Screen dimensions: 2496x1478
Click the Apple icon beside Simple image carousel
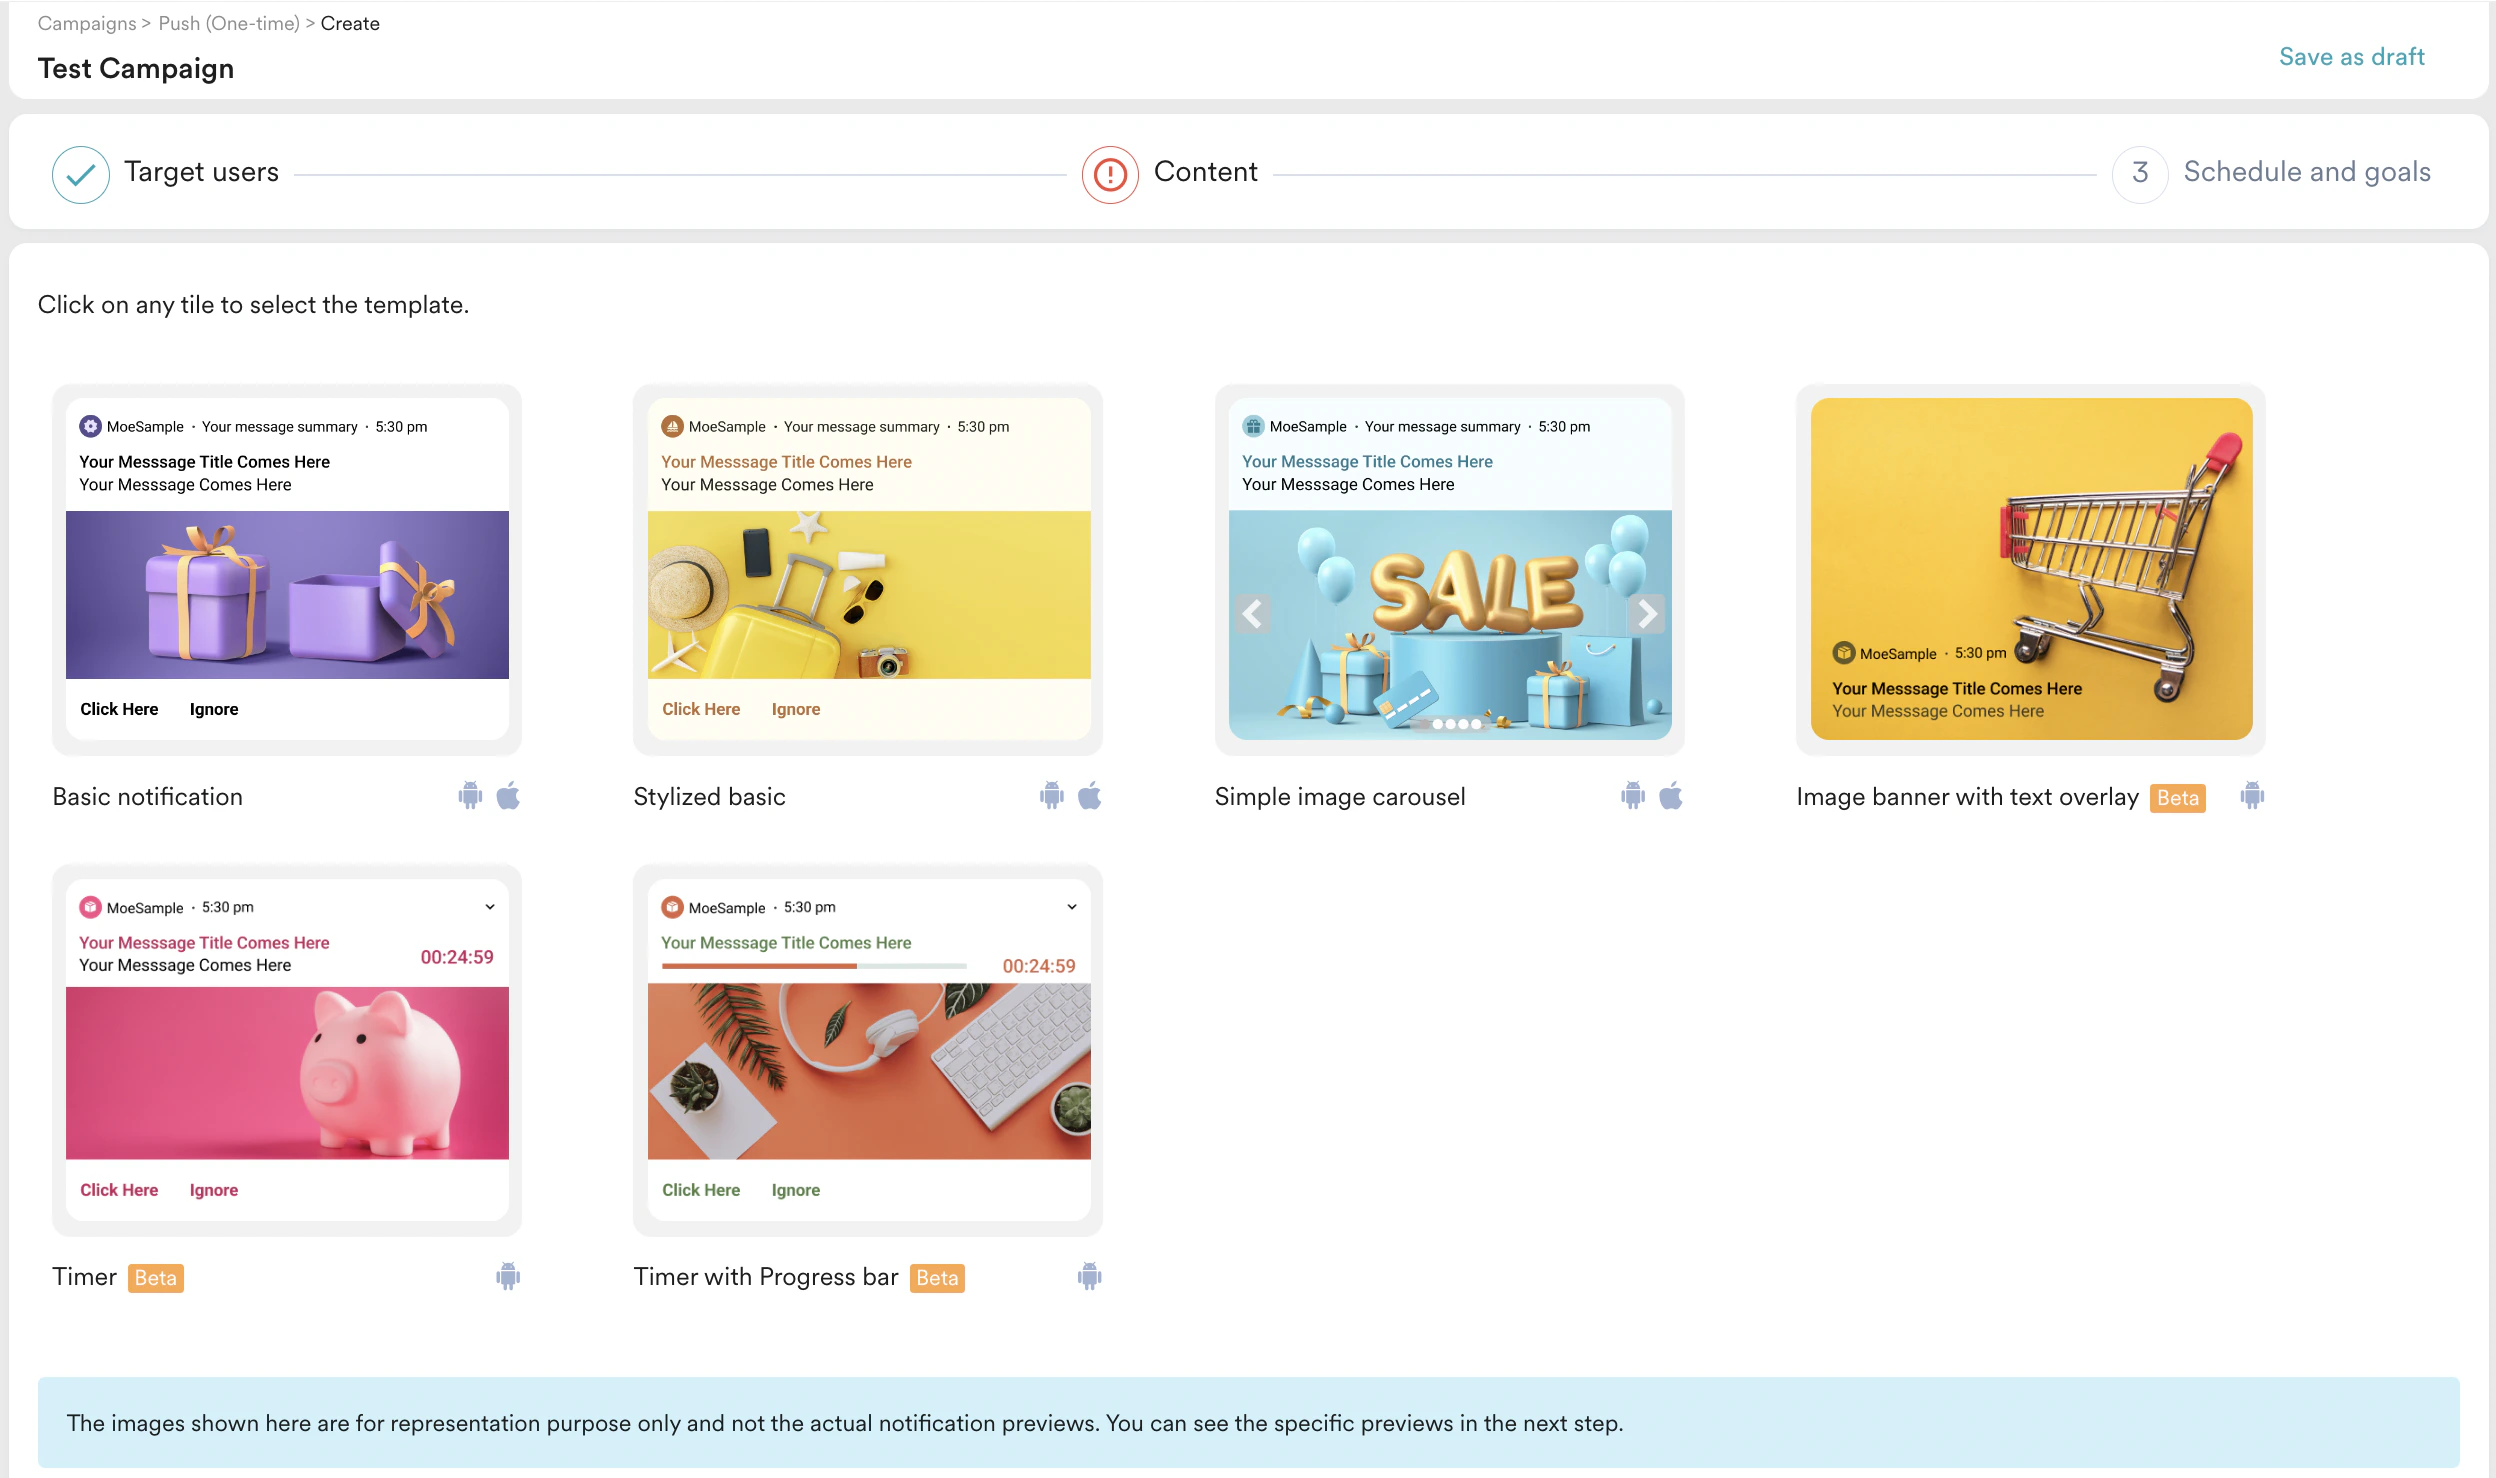pyautogui.click(x=1670, y=796)
